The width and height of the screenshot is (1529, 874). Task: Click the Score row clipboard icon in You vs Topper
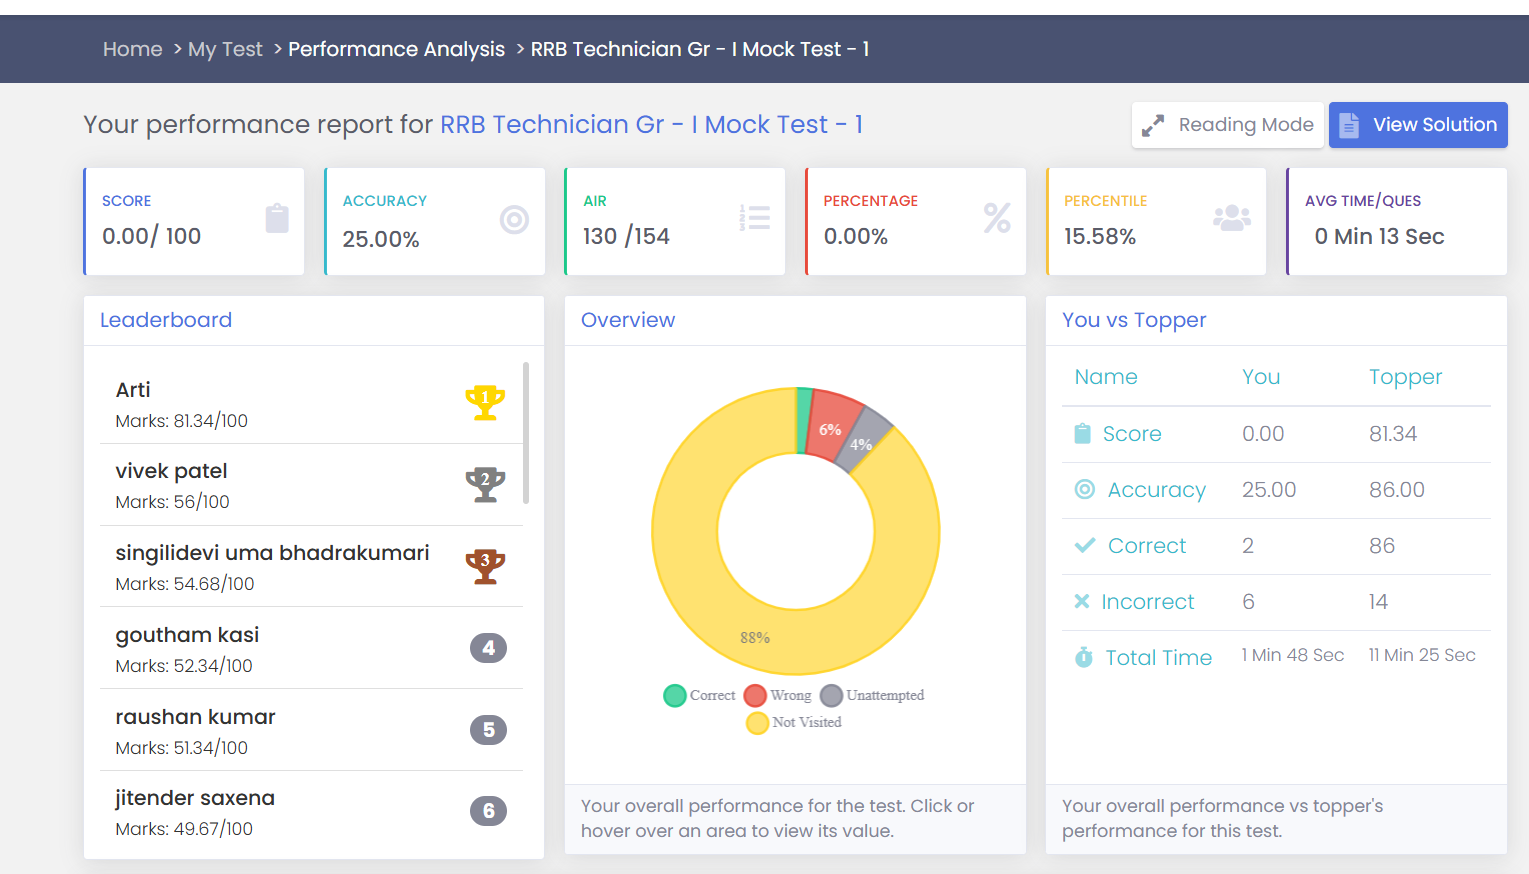click(1082, 434)
